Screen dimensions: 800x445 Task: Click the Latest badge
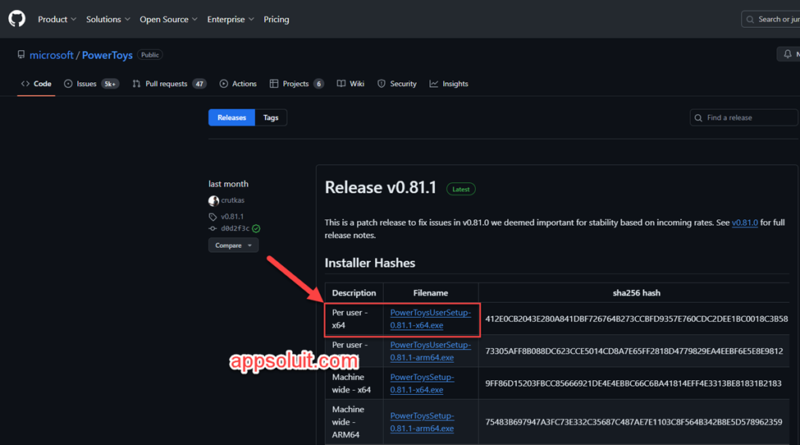[461, 189]
